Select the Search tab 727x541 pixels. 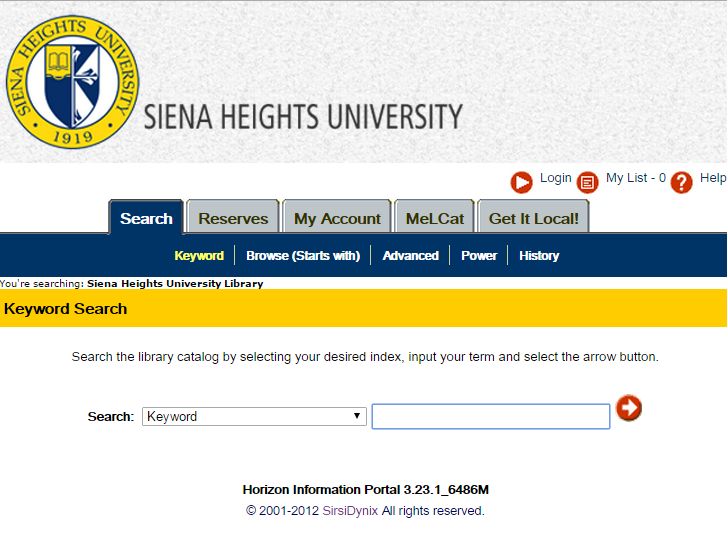coord(146,218)
